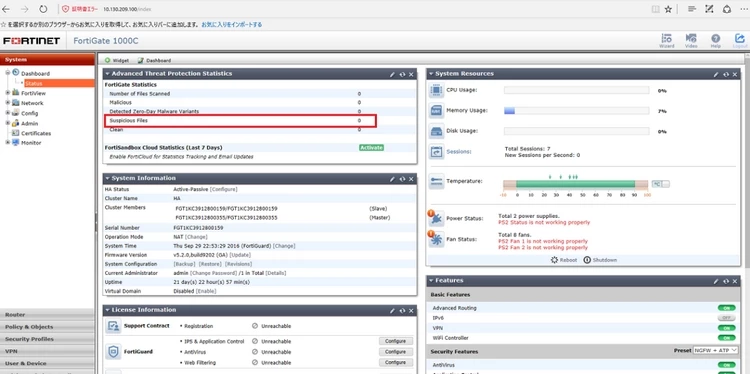Expand the Config tree node
This screenshot has height=374, width=750.
click(x=8, y=113)
